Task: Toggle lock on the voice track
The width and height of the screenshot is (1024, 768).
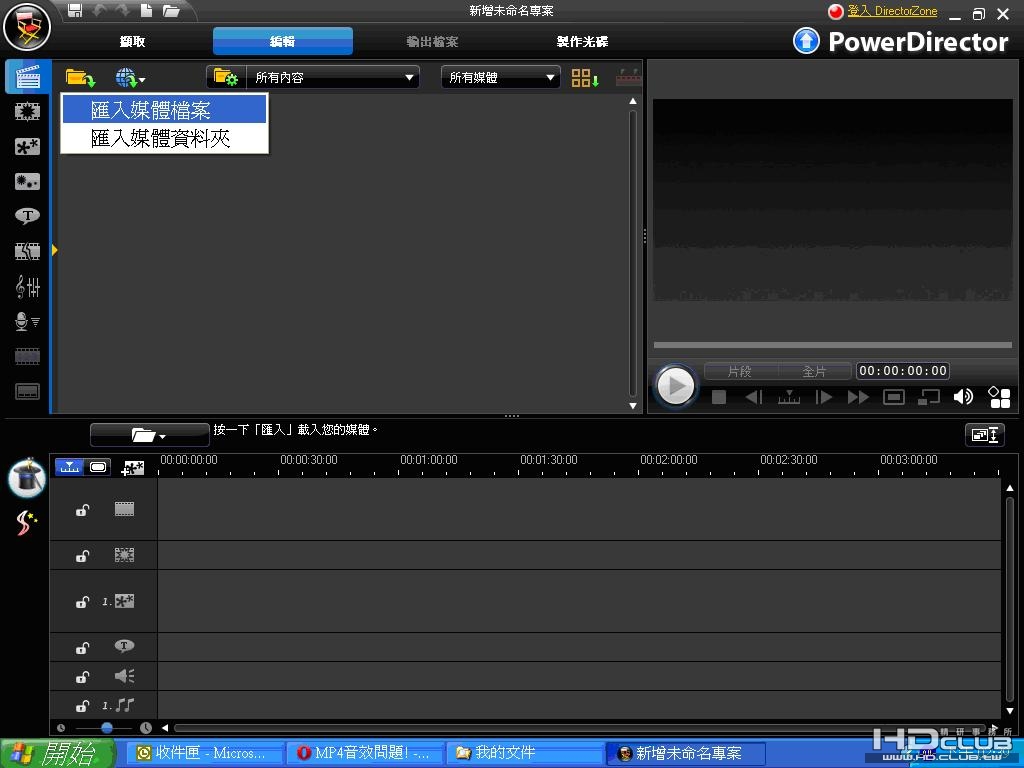Action: (82, 677)
